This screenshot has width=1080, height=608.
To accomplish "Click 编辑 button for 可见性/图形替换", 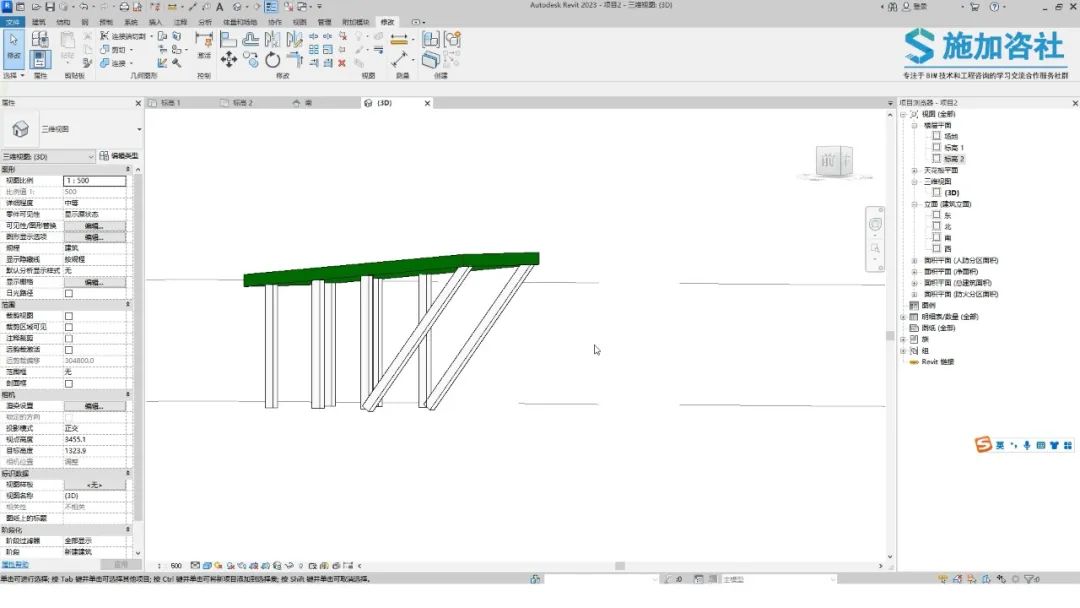I will click(94, 226).
